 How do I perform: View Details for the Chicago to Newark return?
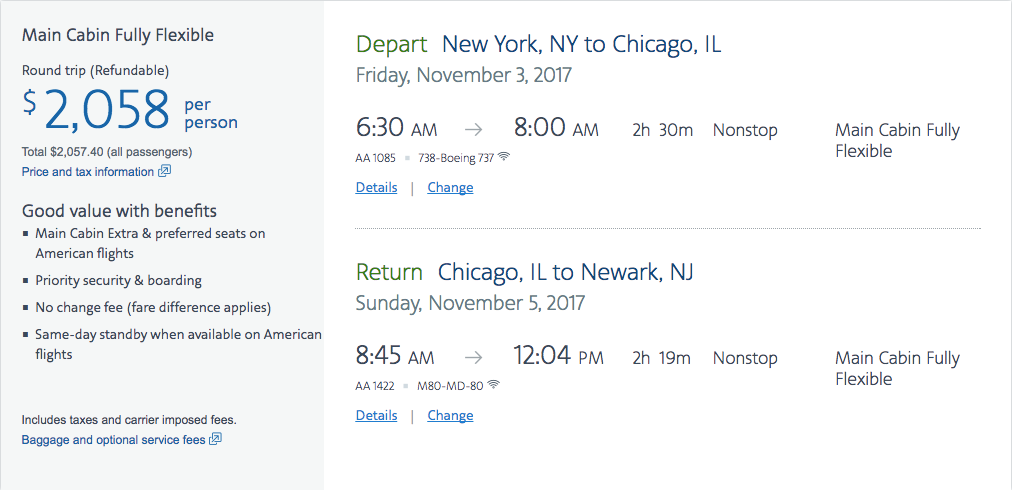(376, 416)
